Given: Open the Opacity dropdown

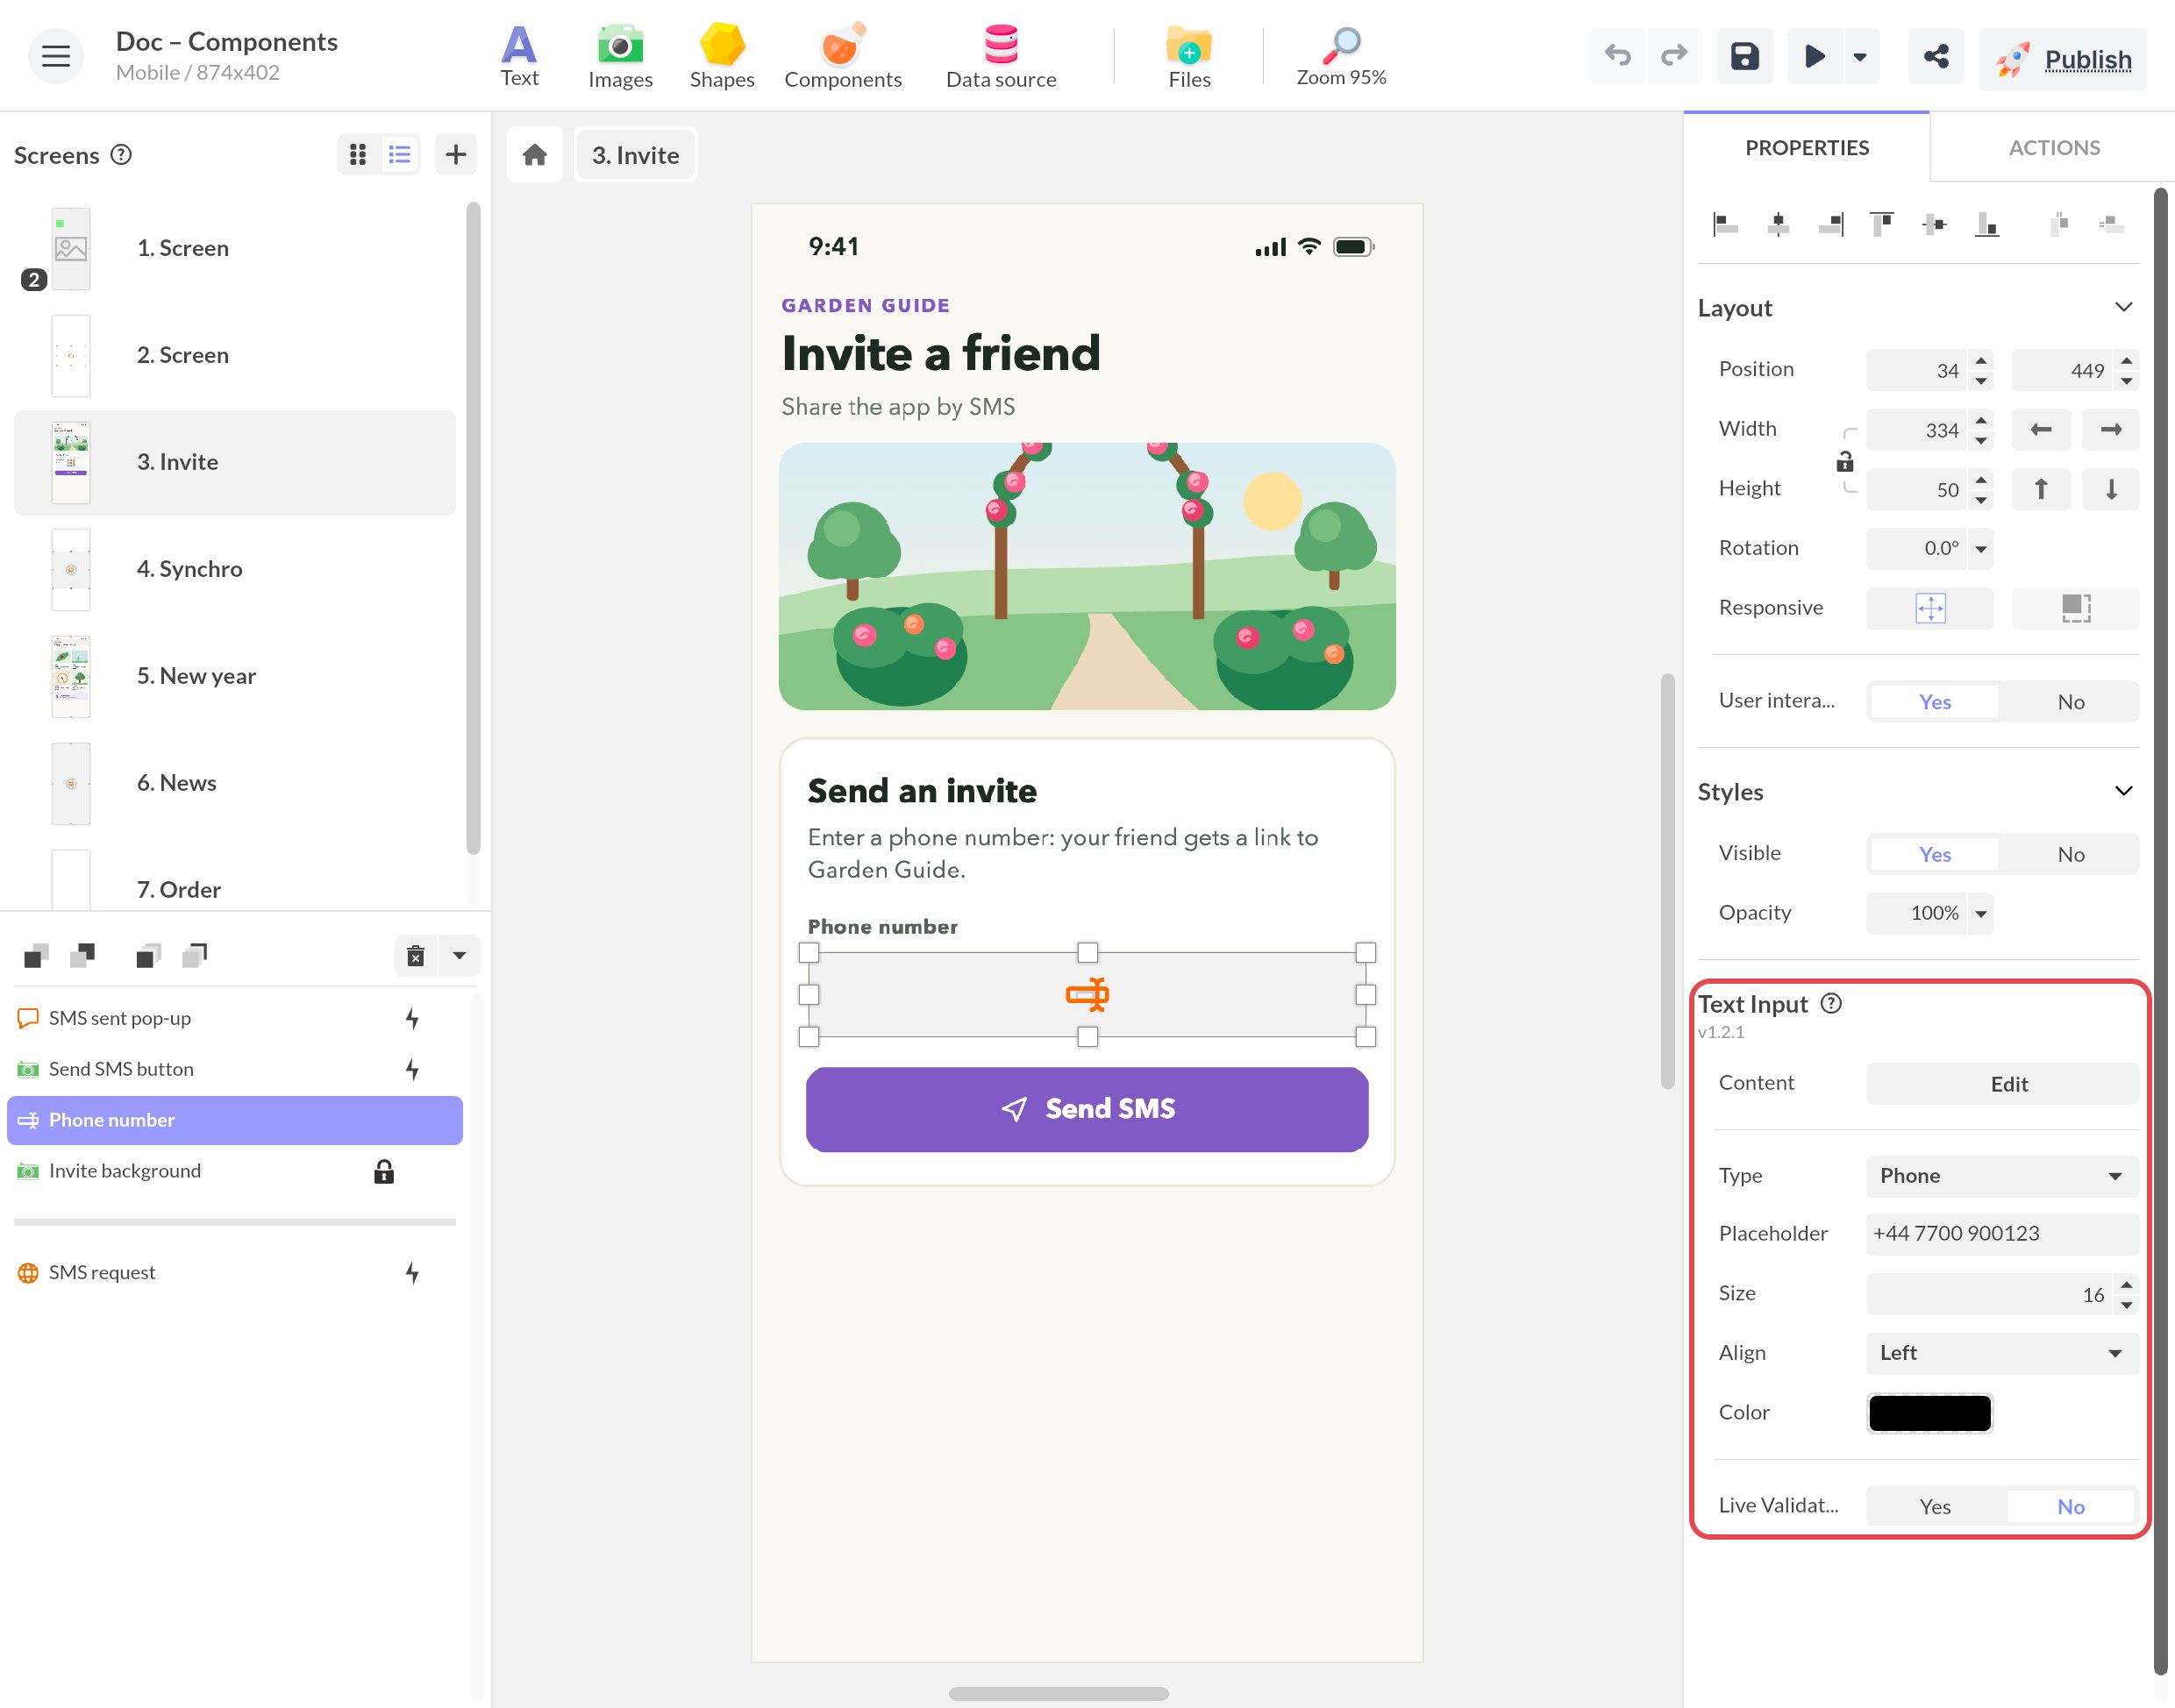Looking at the screenshot, I should pyautogui.click(x=1981, y=913).
